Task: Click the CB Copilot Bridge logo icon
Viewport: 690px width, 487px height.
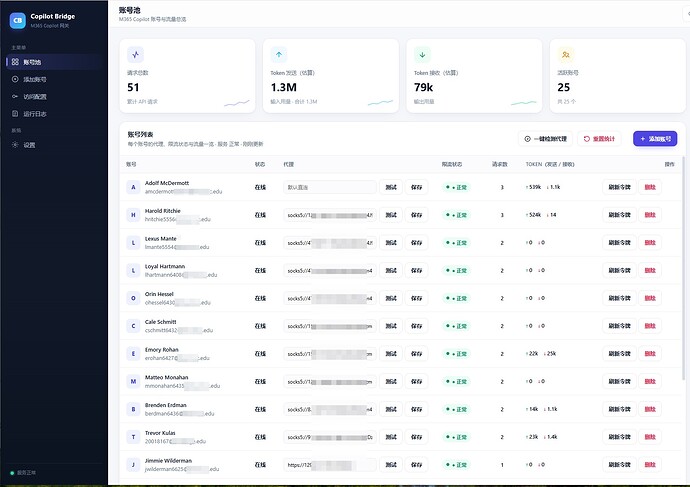Action: point(18,20)
